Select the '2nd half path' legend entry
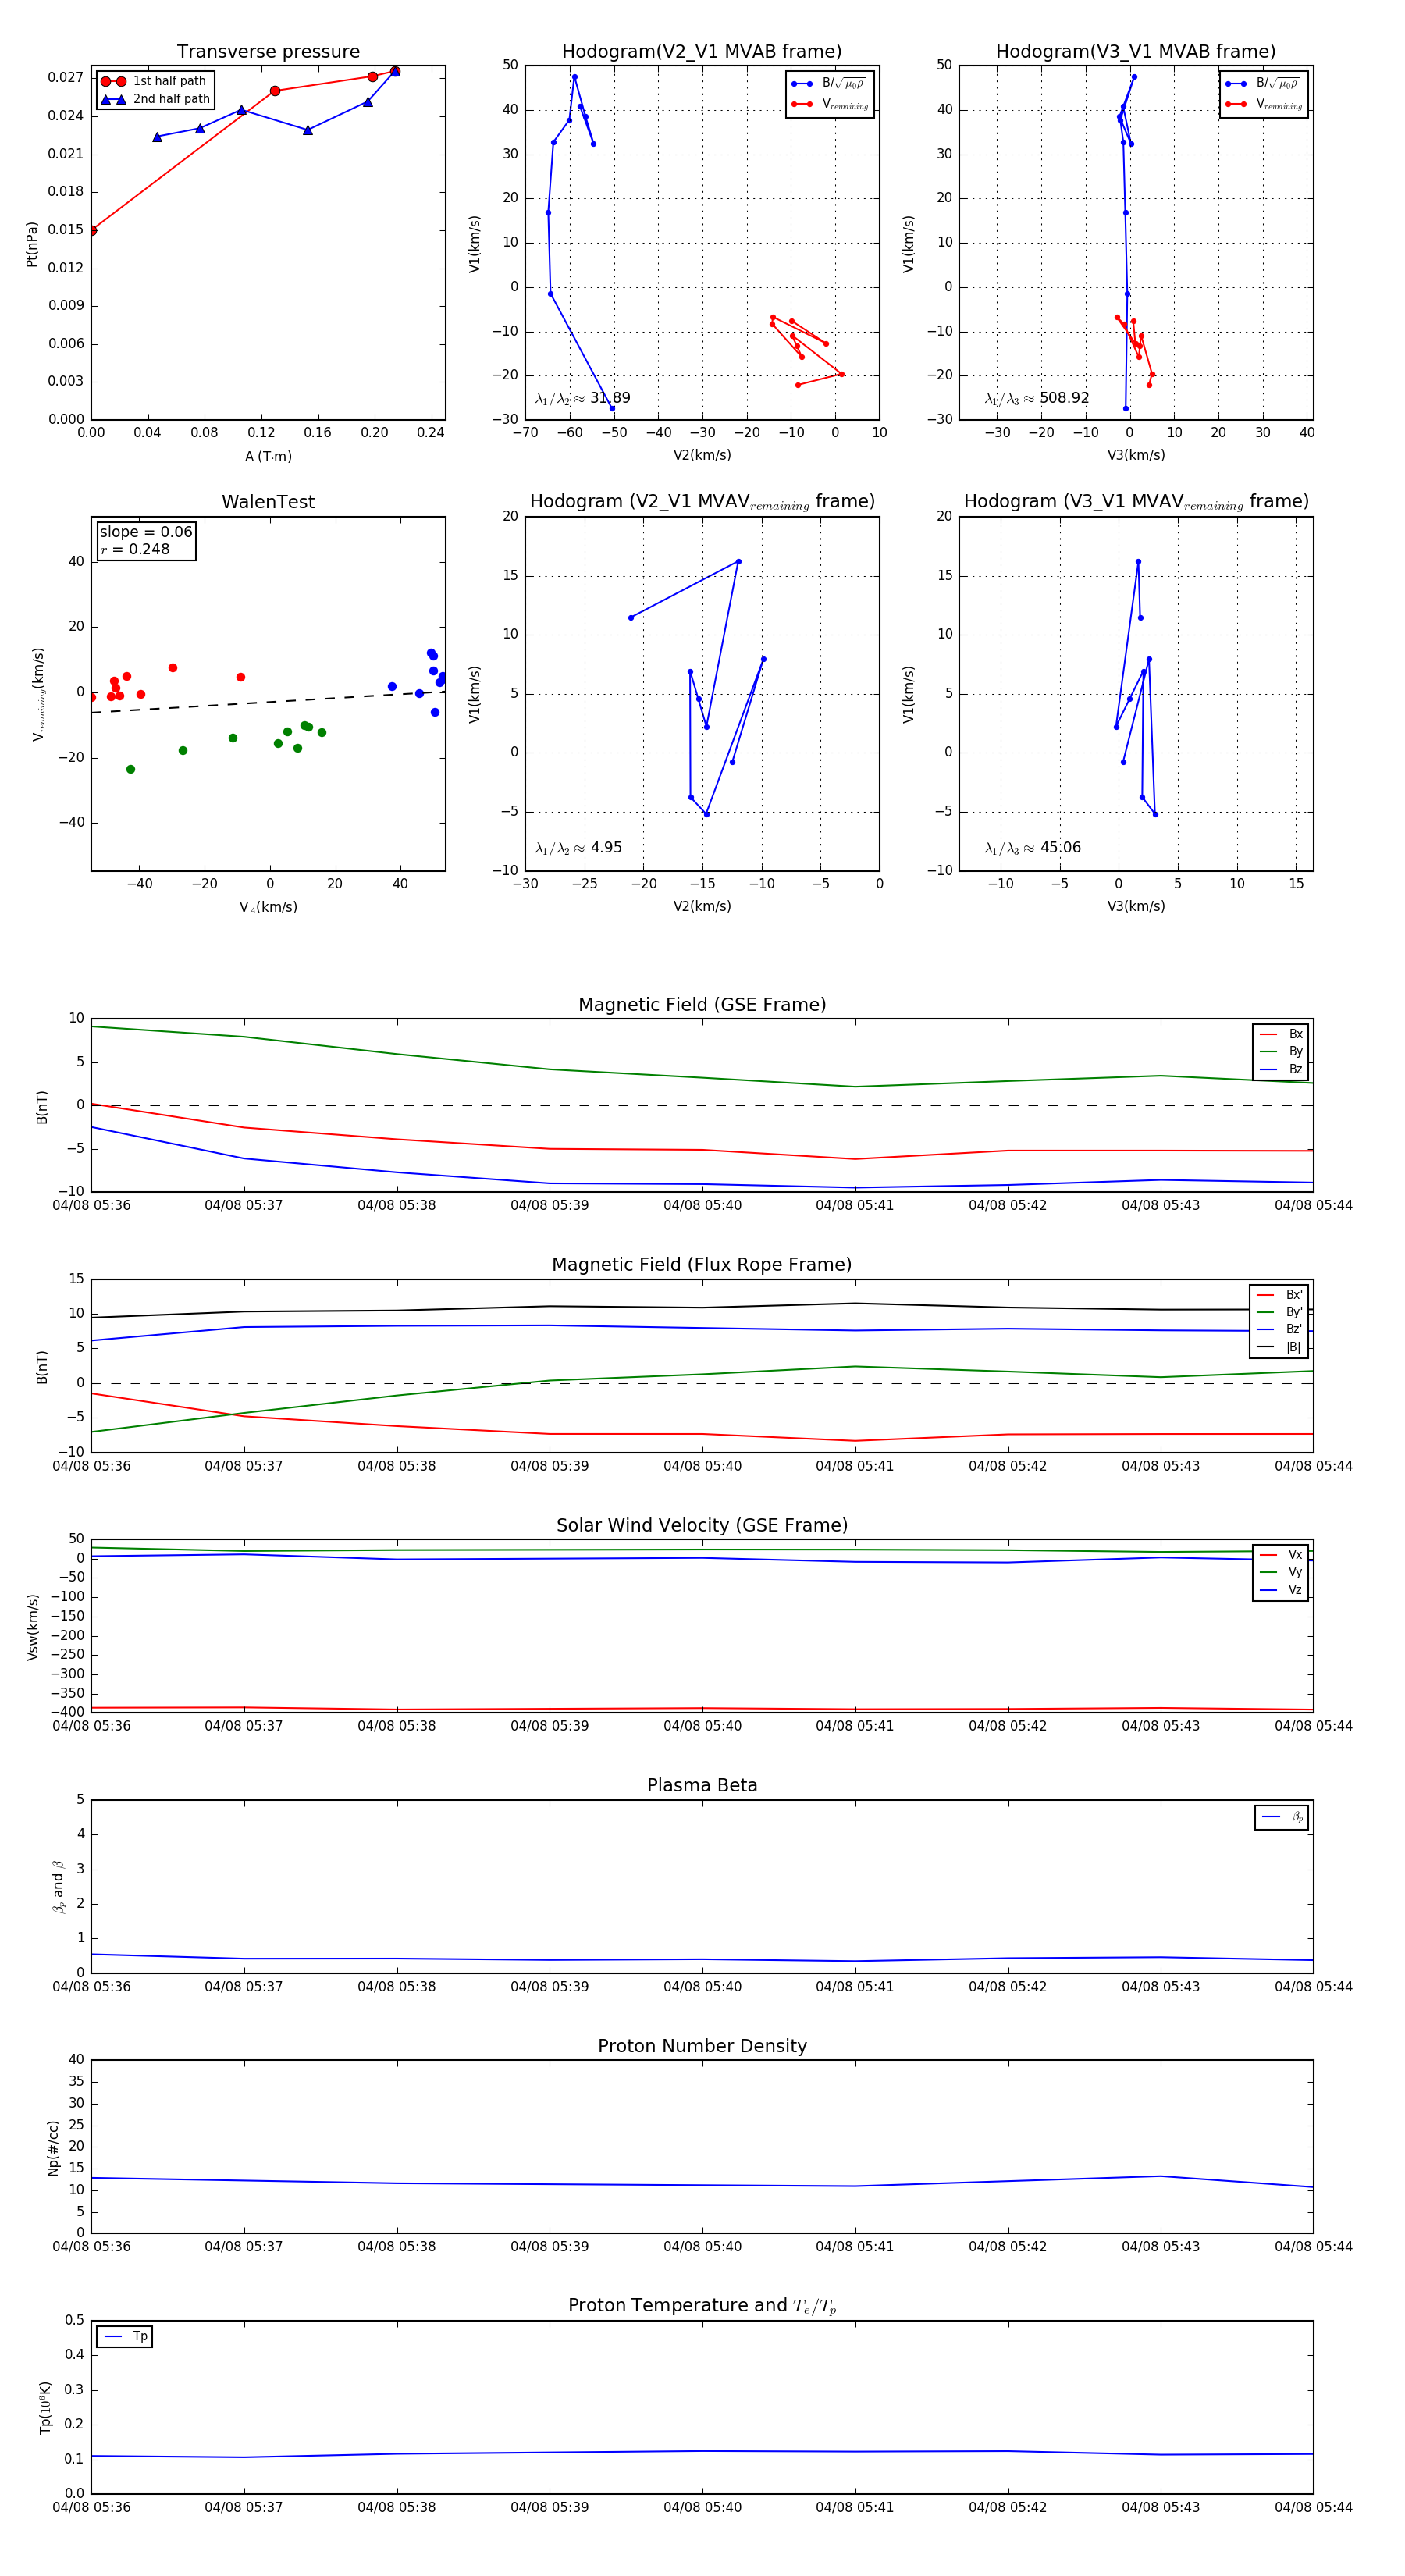The height and width of the screenshot is (2576, 1405). [x=155, y=99]
